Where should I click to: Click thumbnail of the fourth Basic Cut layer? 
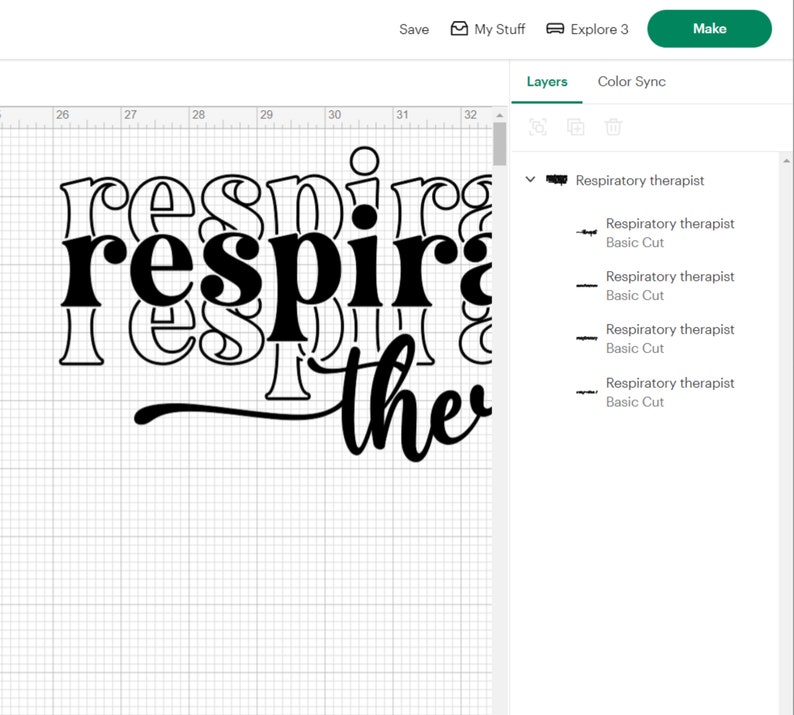point(587,391)
